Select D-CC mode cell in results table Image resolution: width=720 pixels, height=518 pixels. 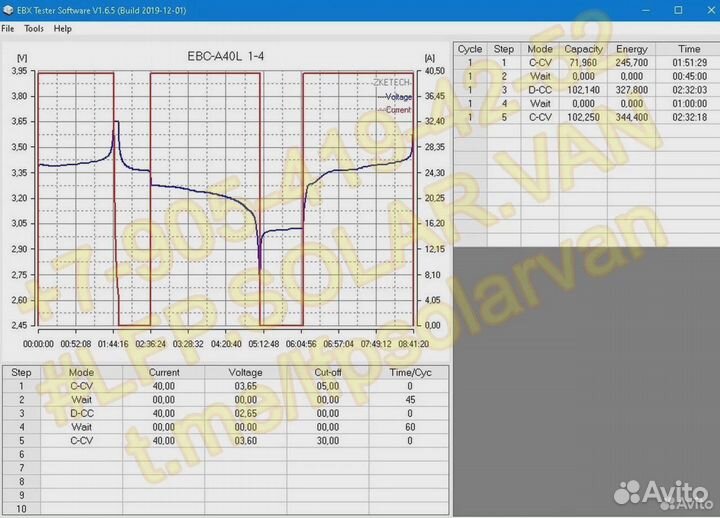[x=540, y=90]
